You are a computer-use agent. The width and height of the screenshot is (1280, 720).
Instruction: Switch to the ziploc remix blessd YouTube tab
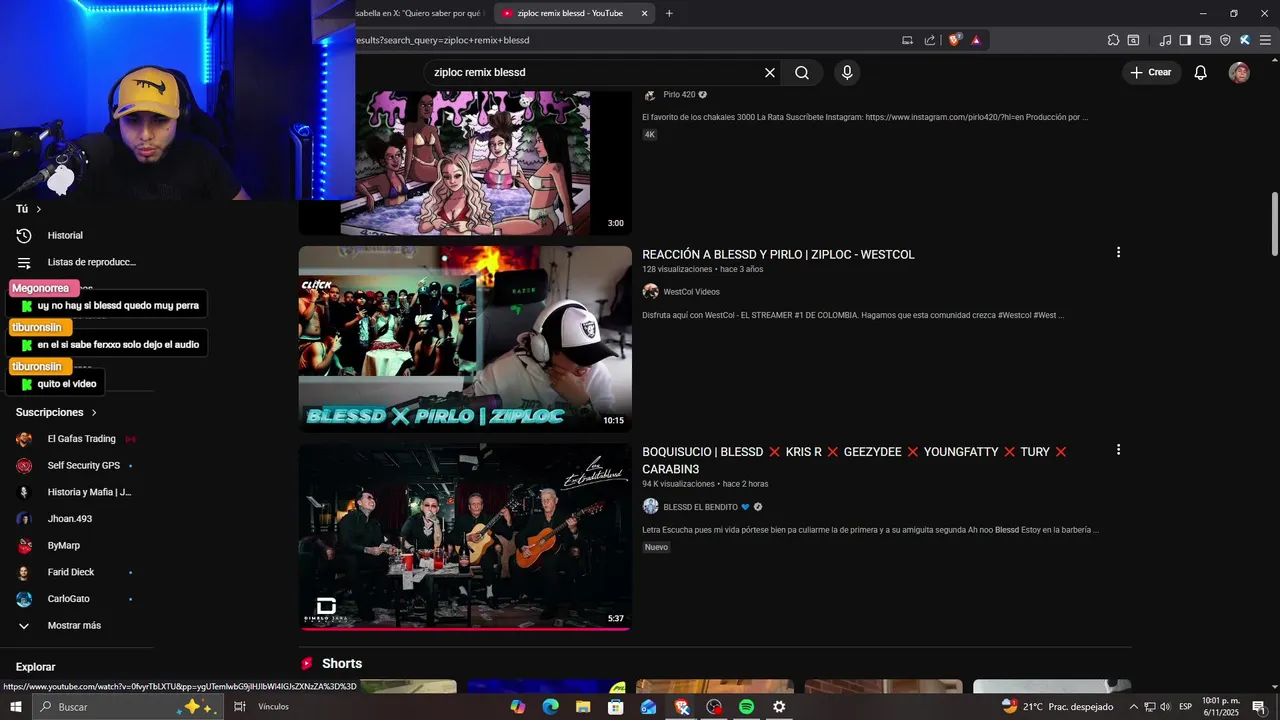tap(570, 14)
